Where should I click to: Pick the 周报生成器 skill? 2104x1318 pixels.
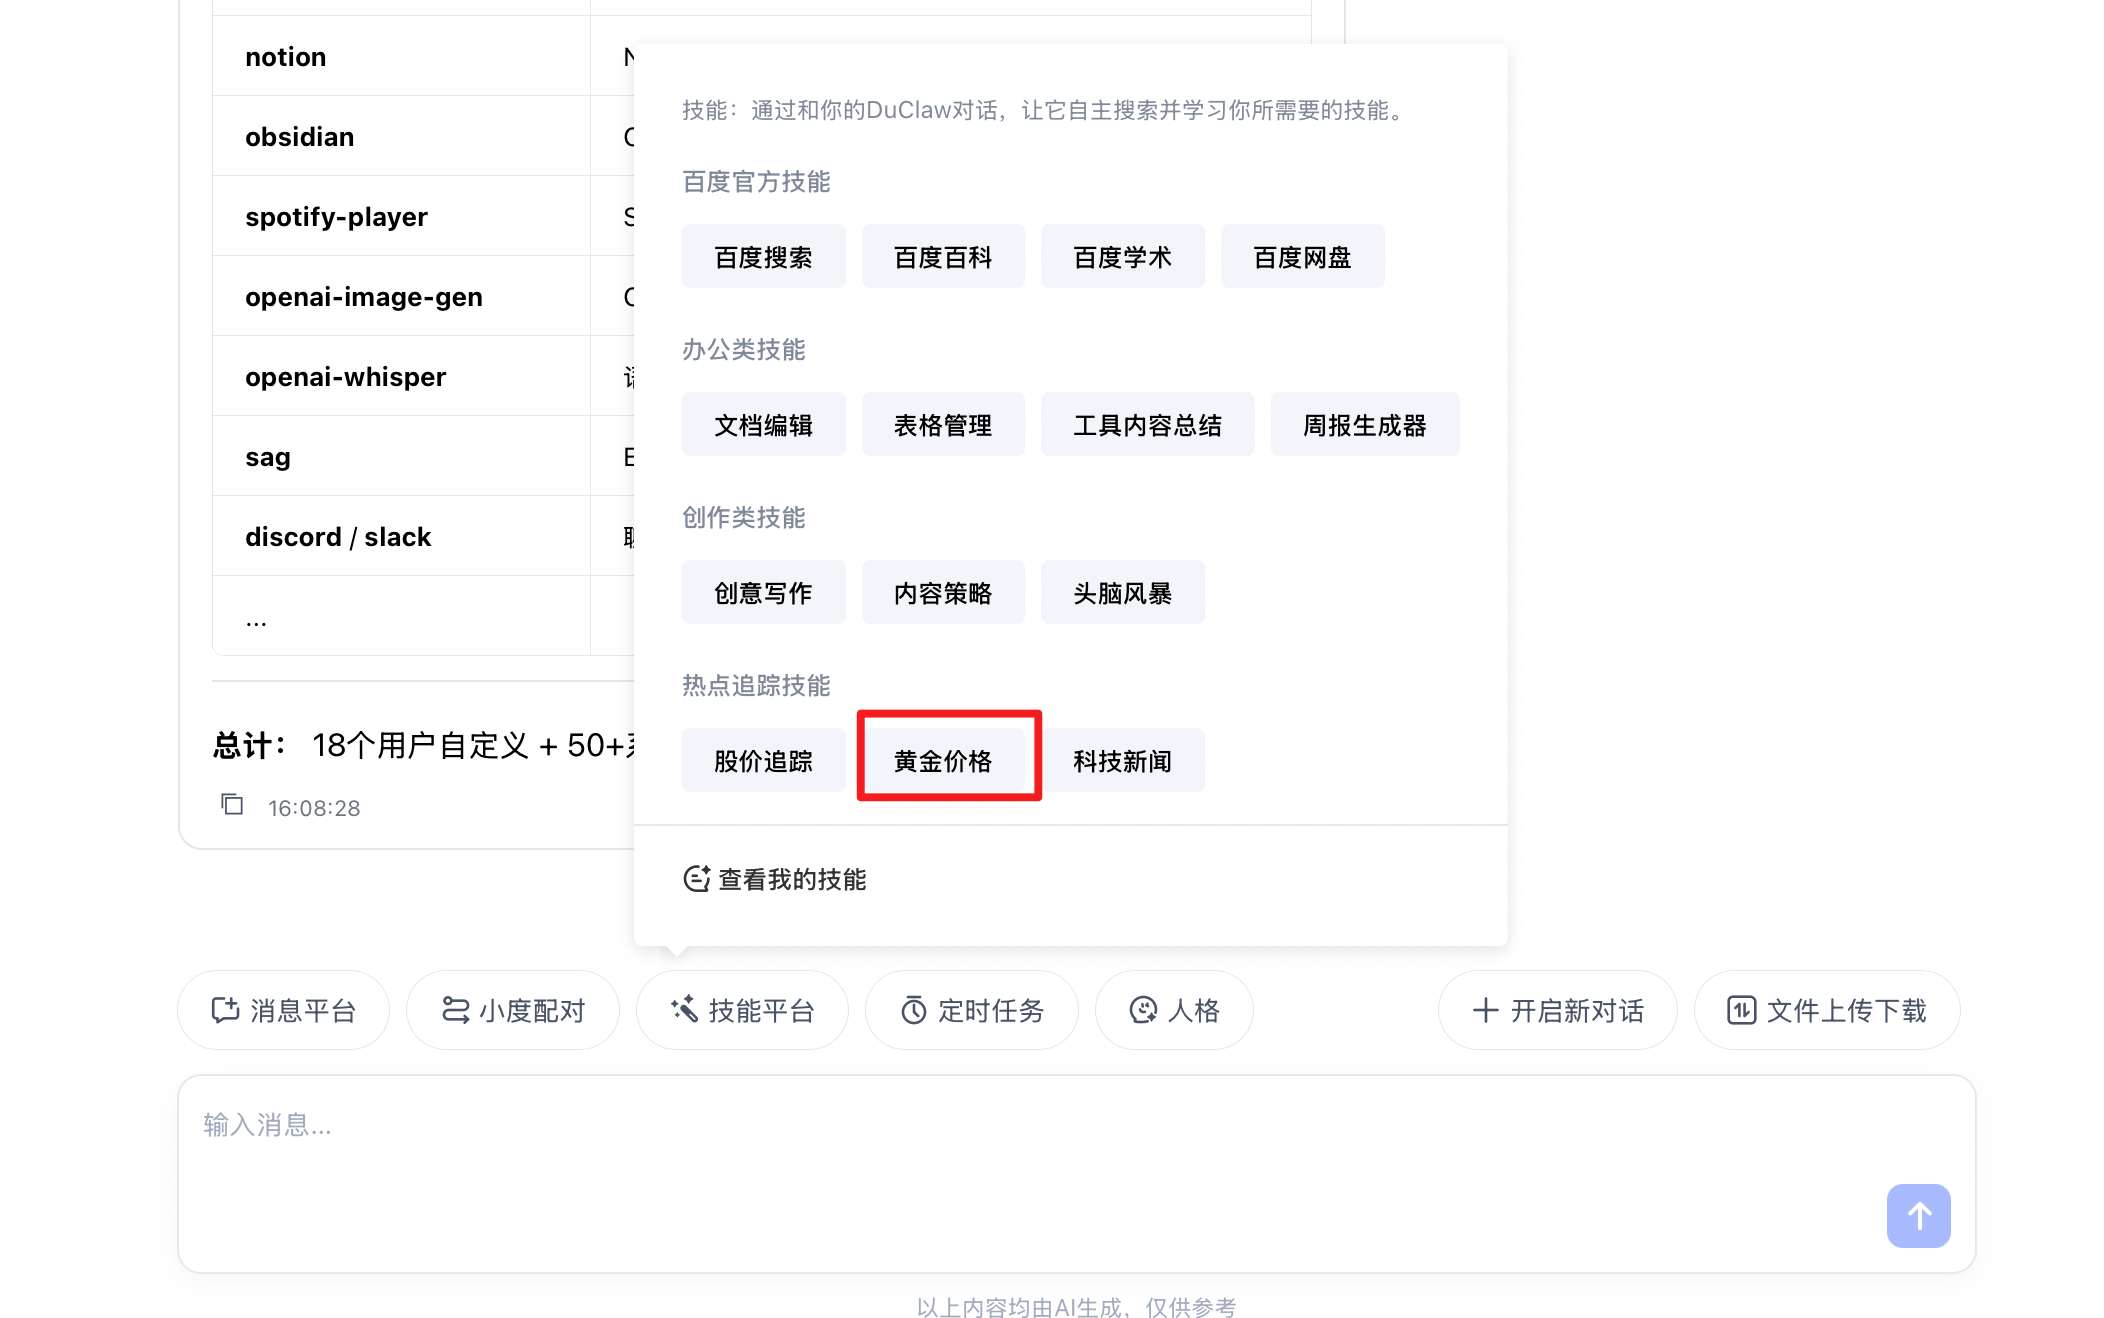point(1364,425)
